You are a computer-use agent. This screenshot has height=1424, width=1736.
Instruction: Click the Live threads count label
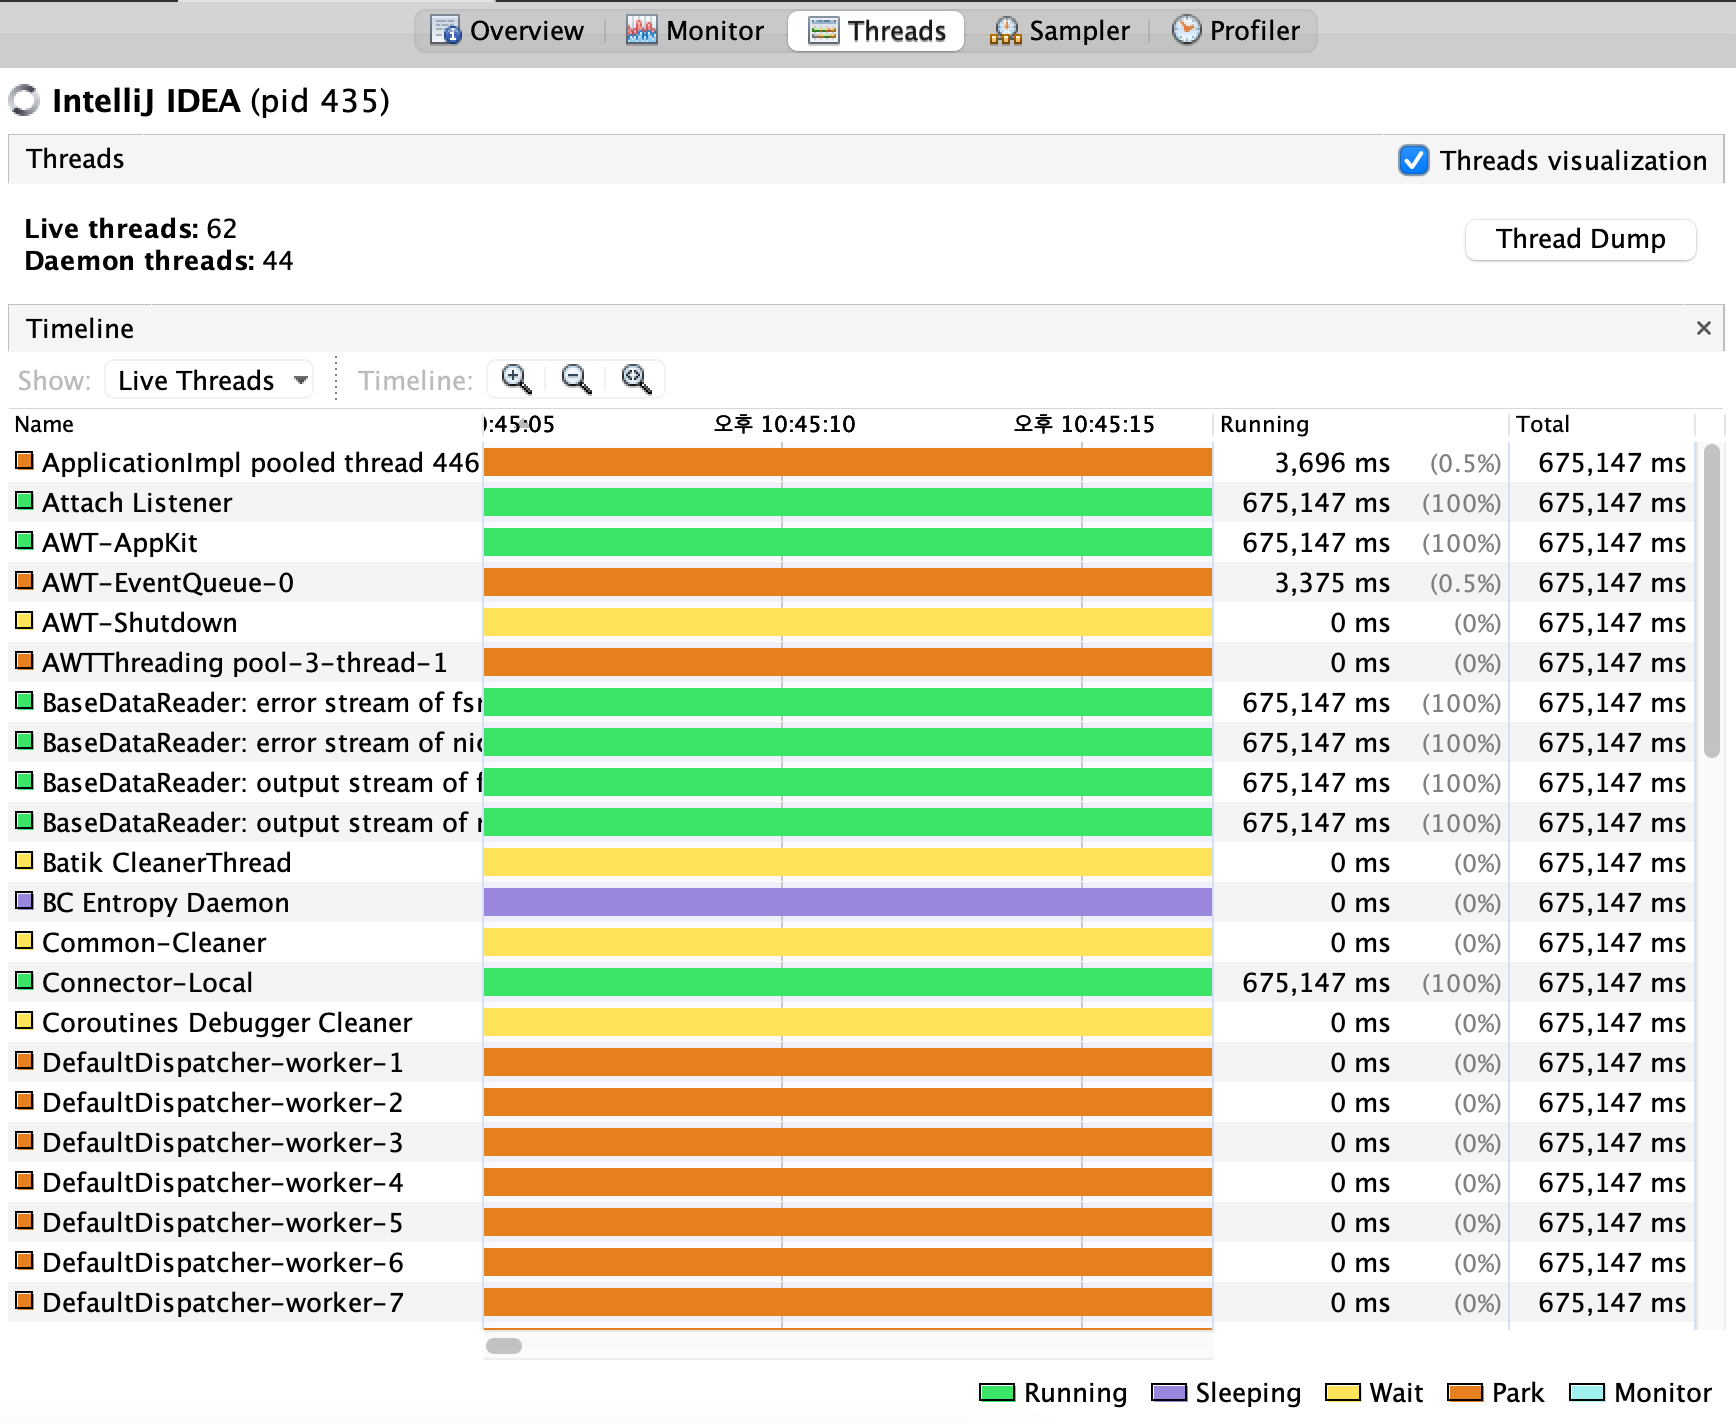click(130, 228)
